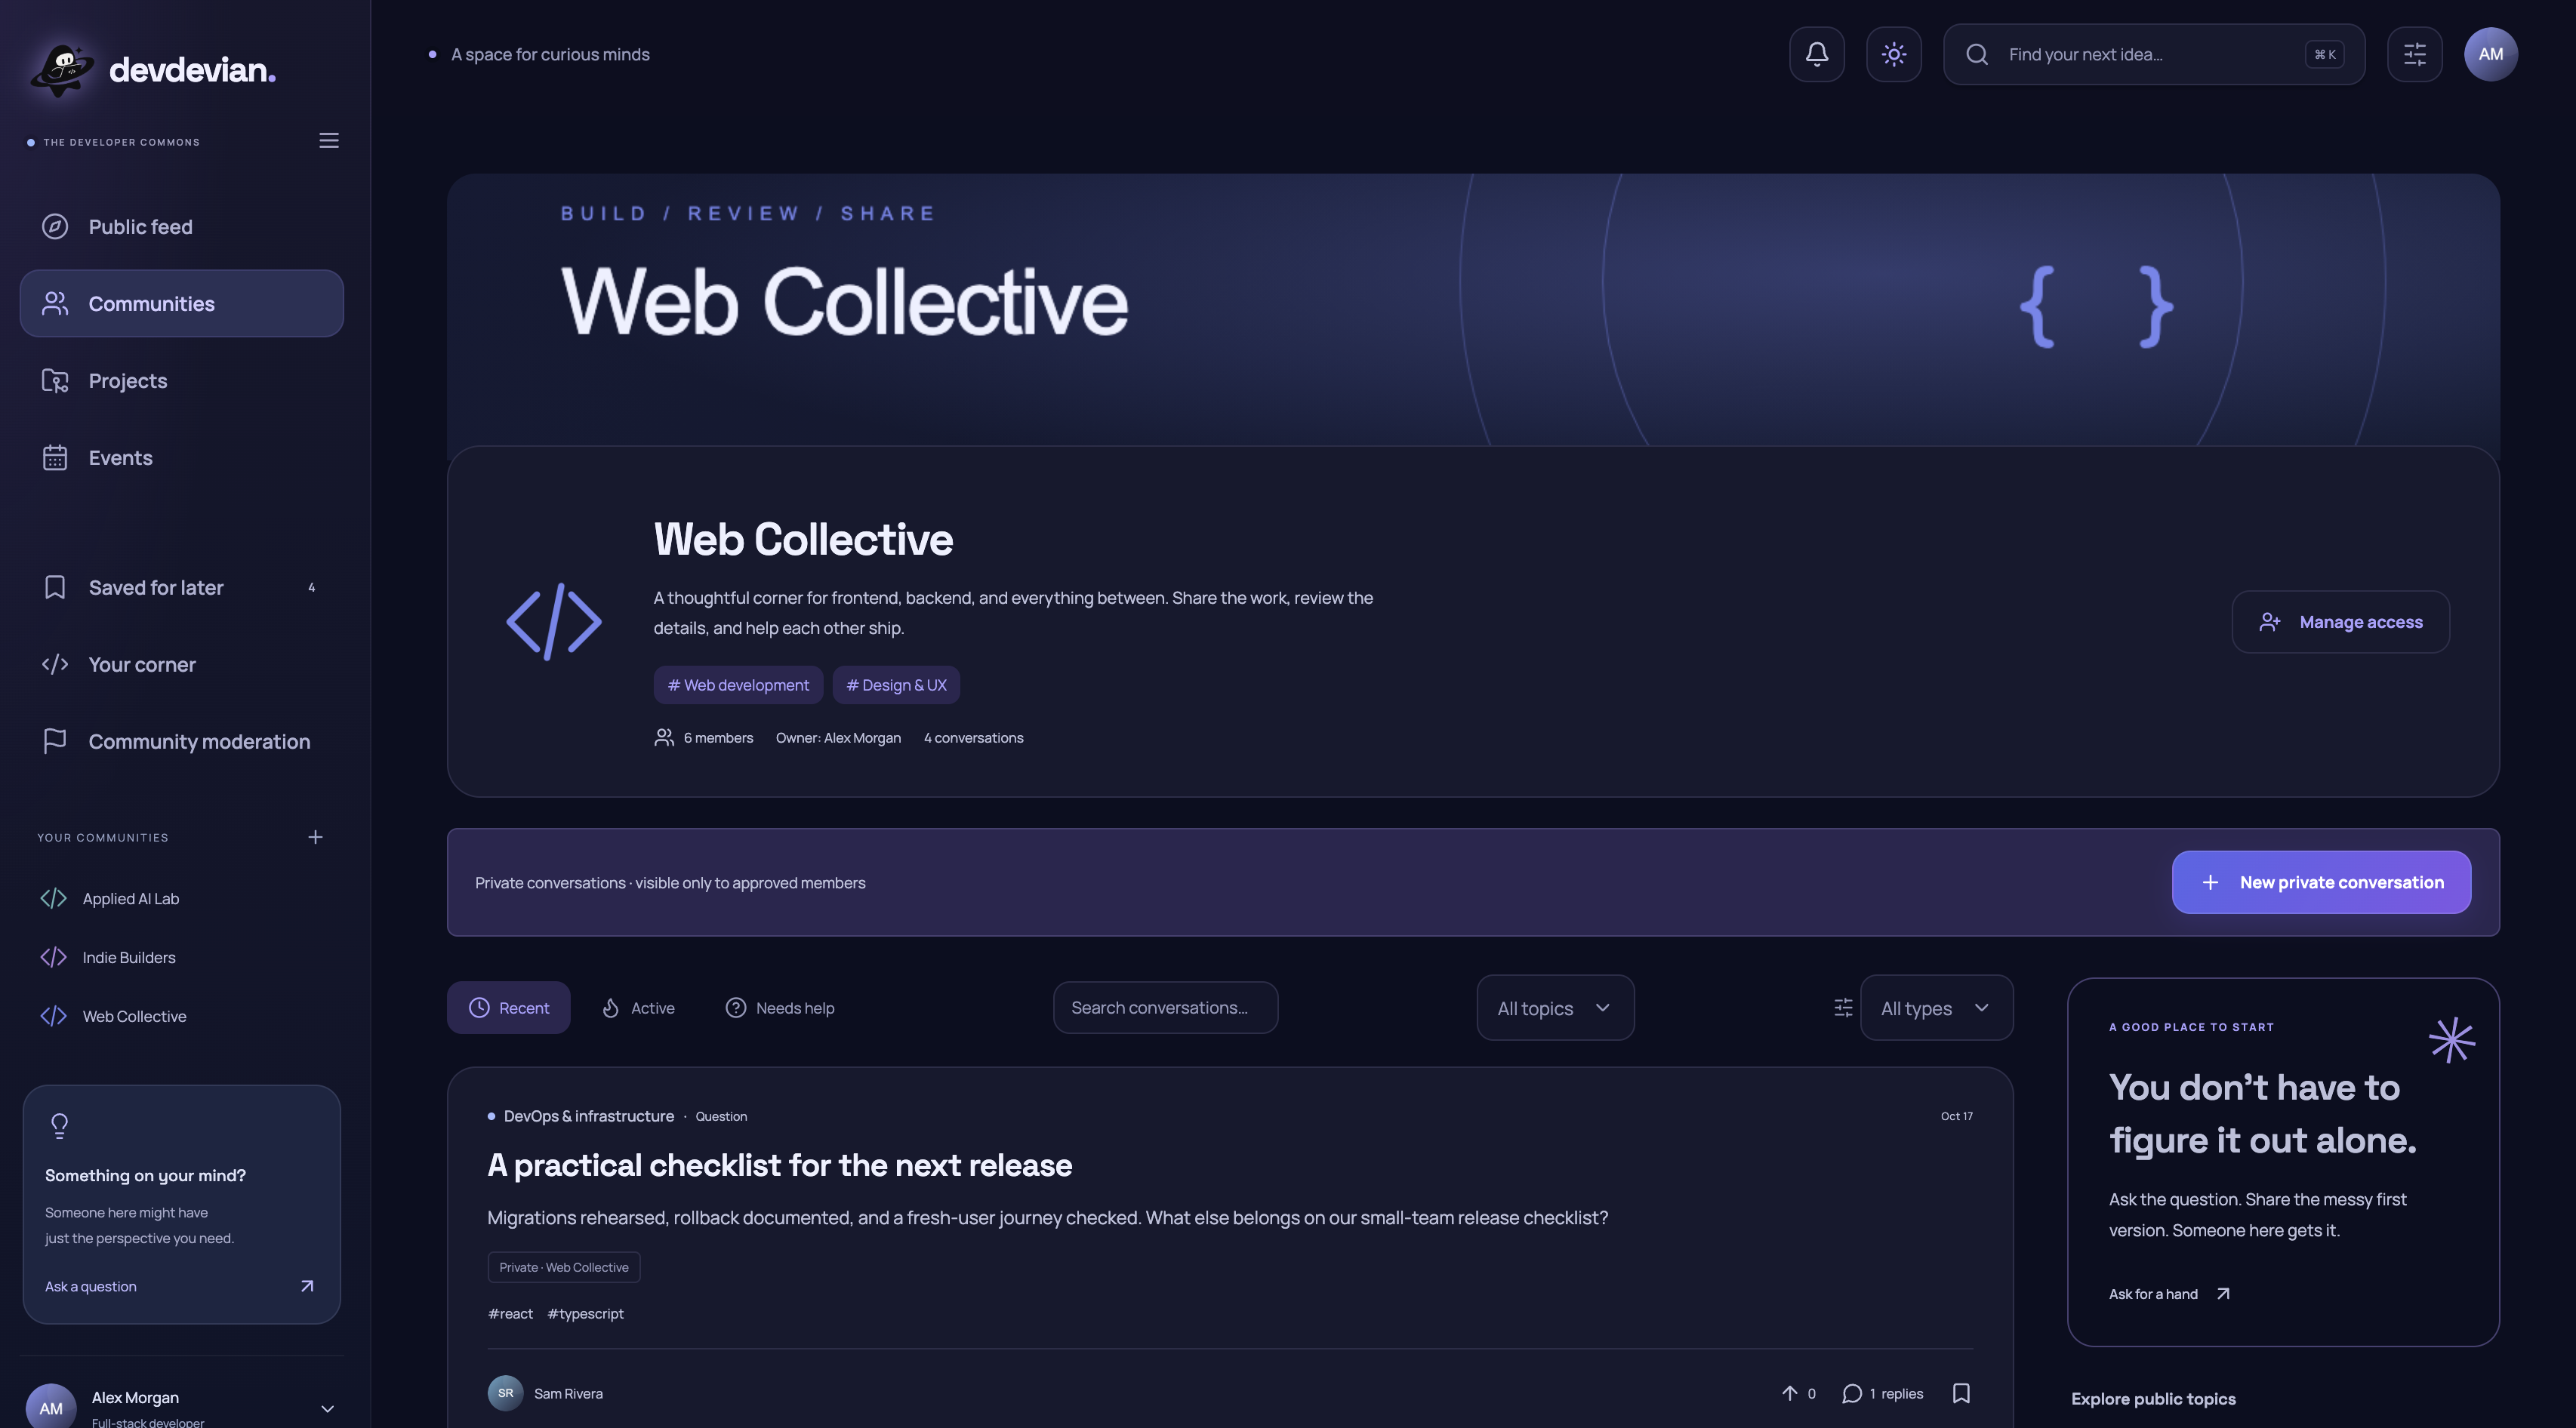
Task: Select Indie Builders community
Action: click(x=182, y=957)
